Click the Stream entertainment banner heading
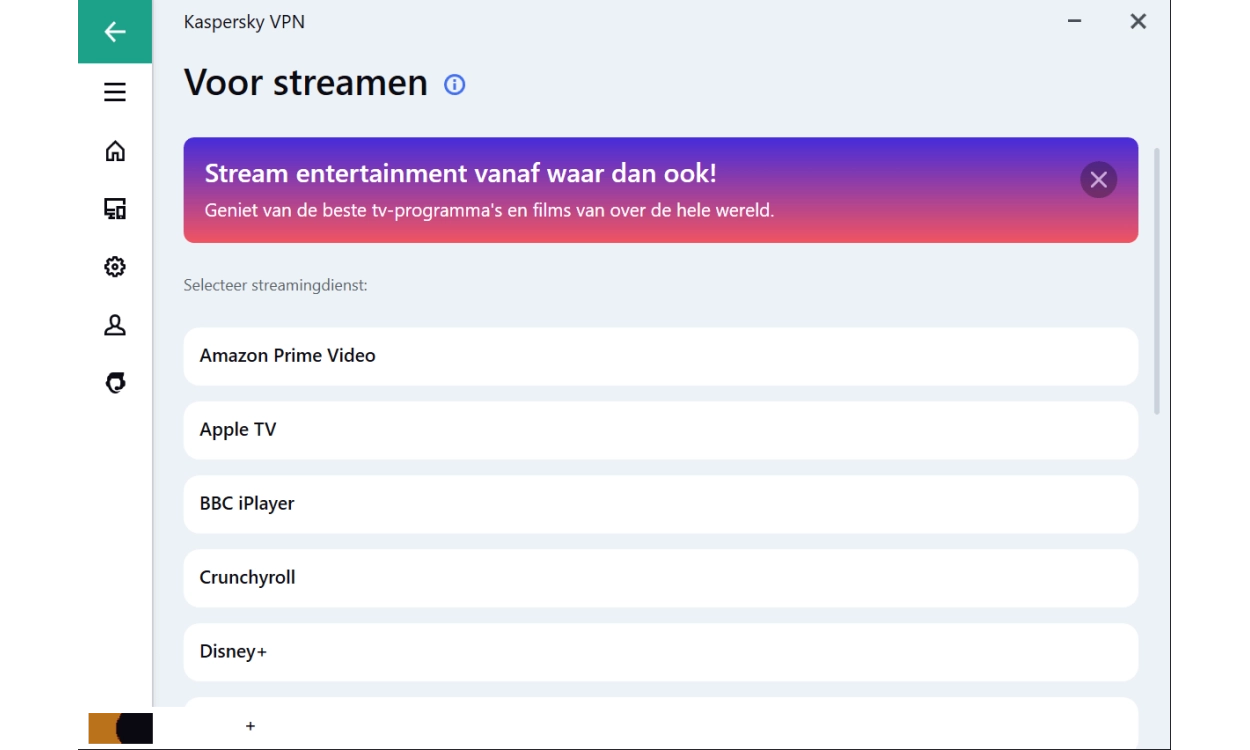Image resolution: width=1250 pixels, height=750 pixels. pyautogui.click(x=460, y=173)
